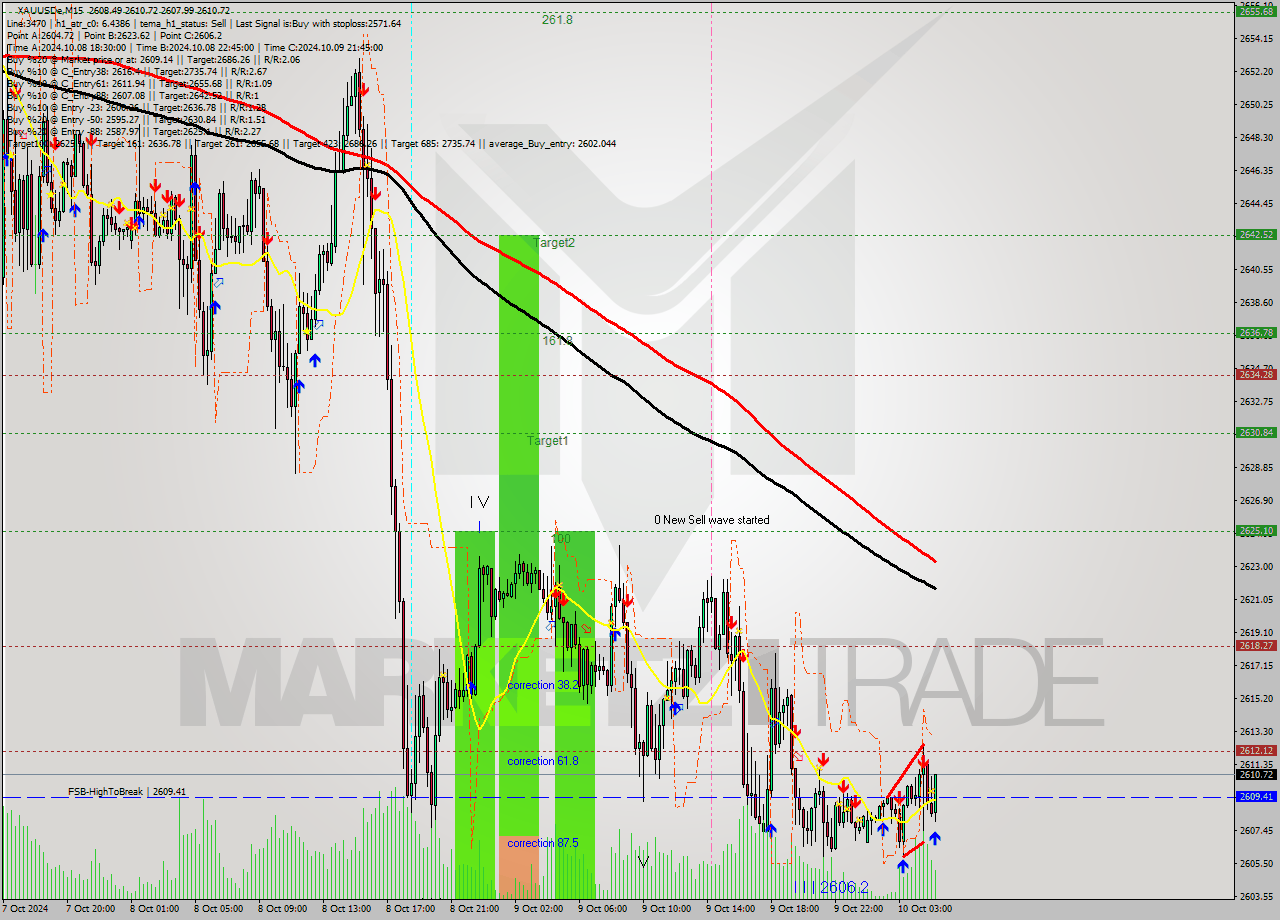
Task: Click the '9 Oct 02:00' time axis label
Action: tap(539, 909)
